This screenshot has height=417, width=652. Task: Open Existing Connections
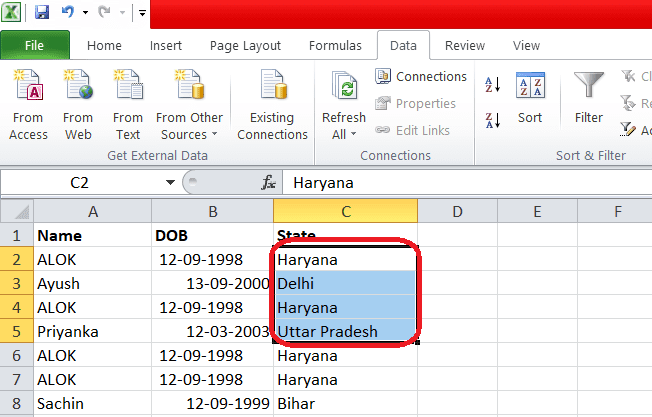pyautogui.click(x=272, y=105)
